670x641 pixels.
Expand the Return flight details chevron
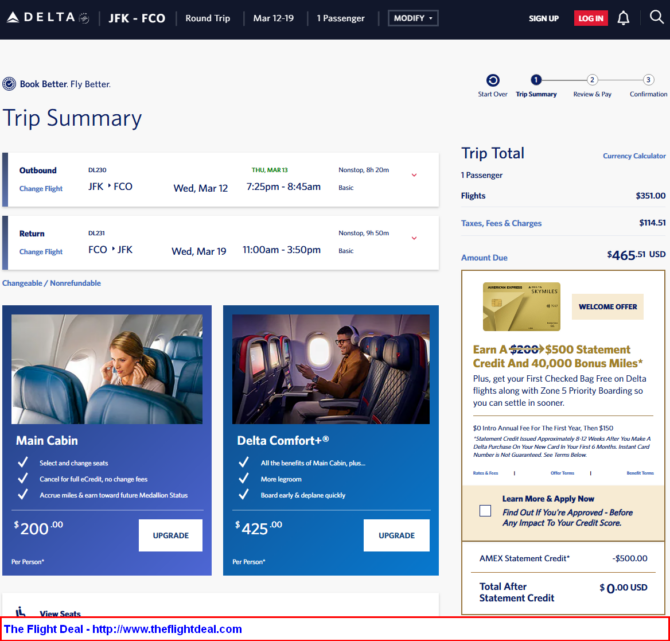pos(414,238)
